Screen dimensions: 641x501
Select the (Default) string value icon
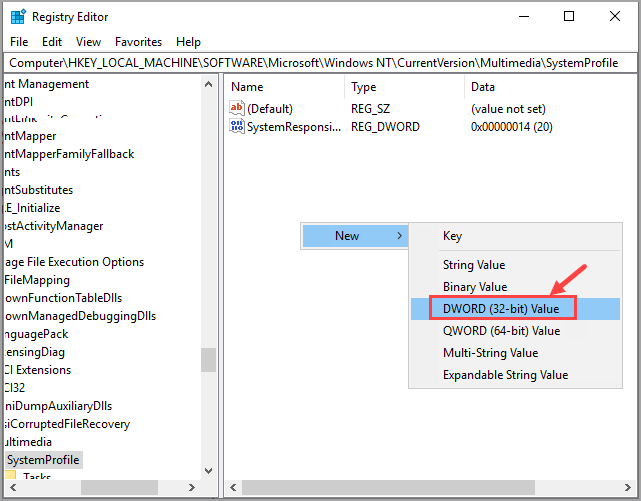(237, 108)
